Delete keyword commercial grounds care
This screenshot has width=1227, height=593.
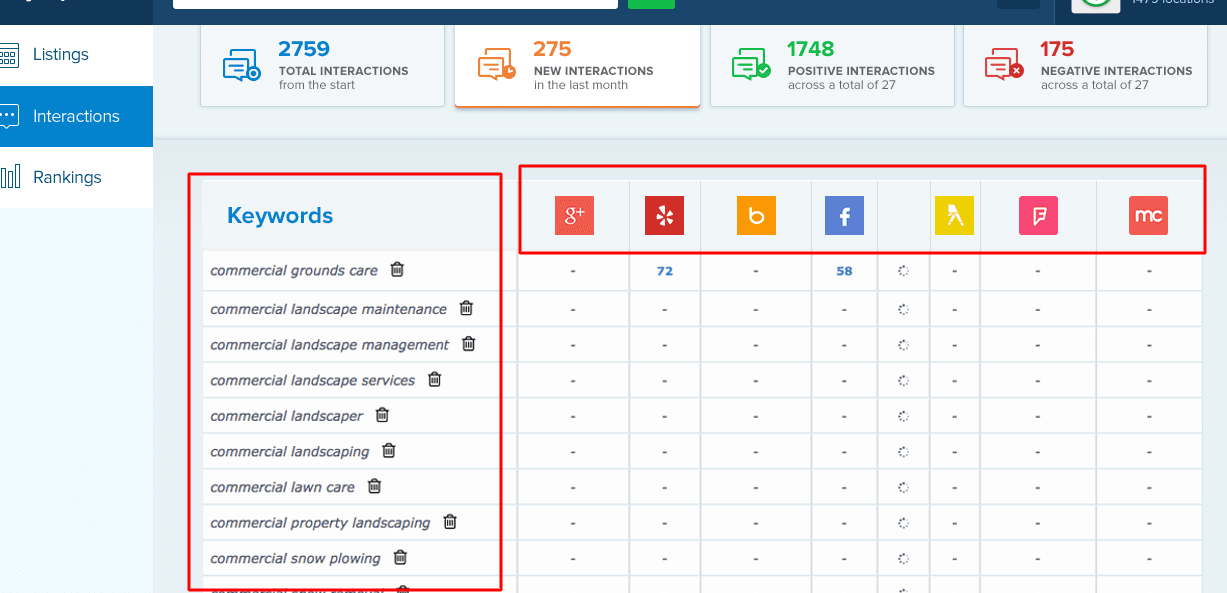[397, 269]
